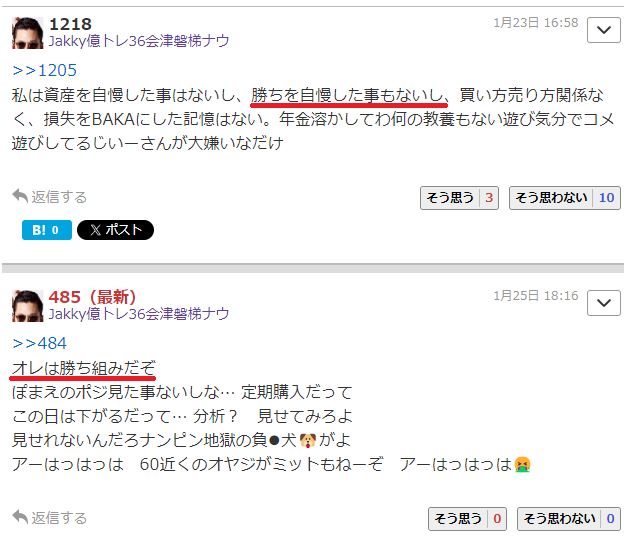Share via the X ポスト button
The height and width of the screenshot is (547, 627).
pyautogui.click(x=115, y=230)
